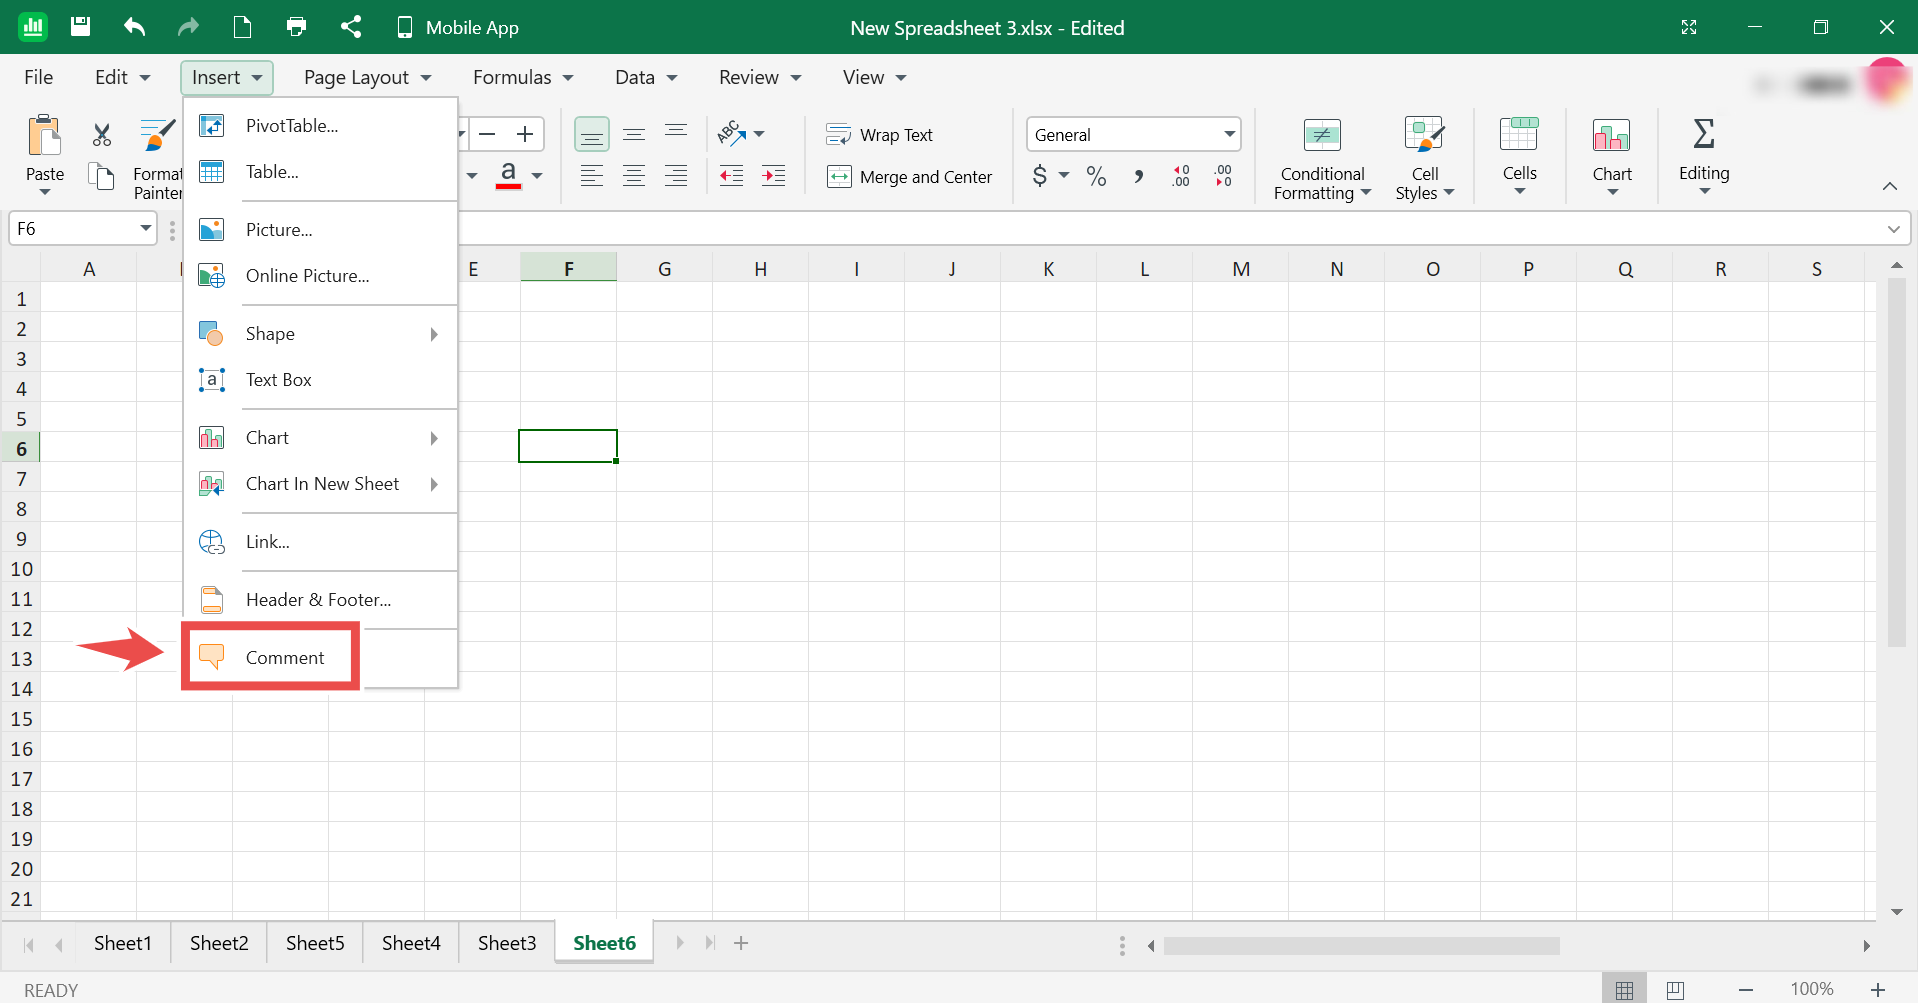Expand the formula bar
The width and height of the screenshot is (1918, 1003).
(x=1893, y=229)
